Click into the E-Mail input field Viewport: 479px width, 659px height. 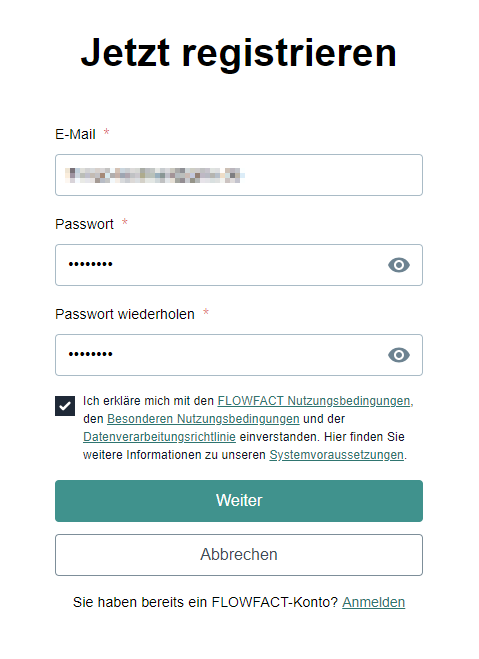(x=239, y=175)
